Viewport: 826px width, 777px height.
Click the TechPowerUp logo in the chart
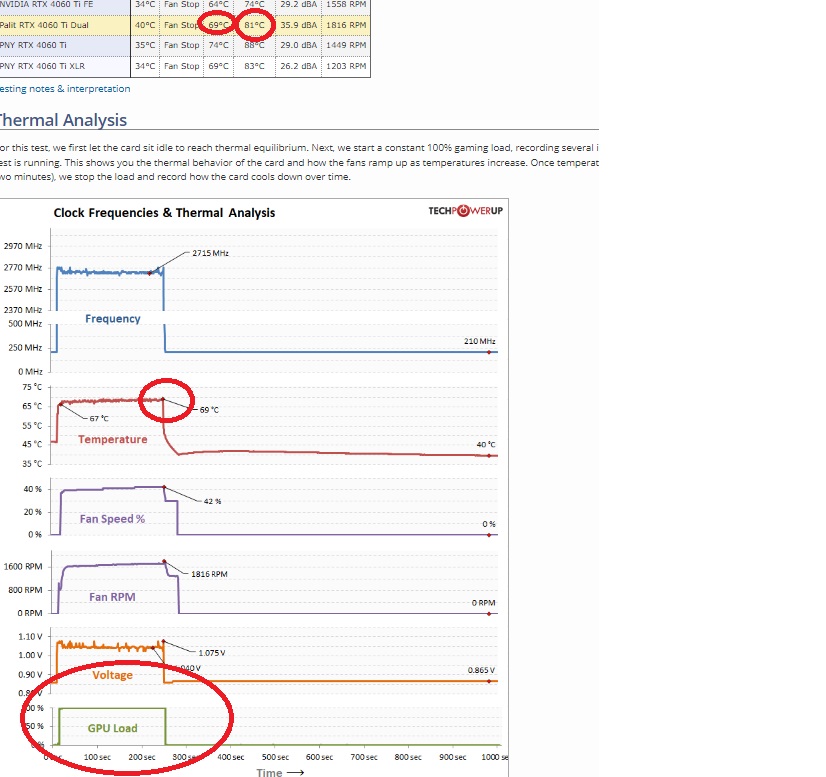click(465, 211)
